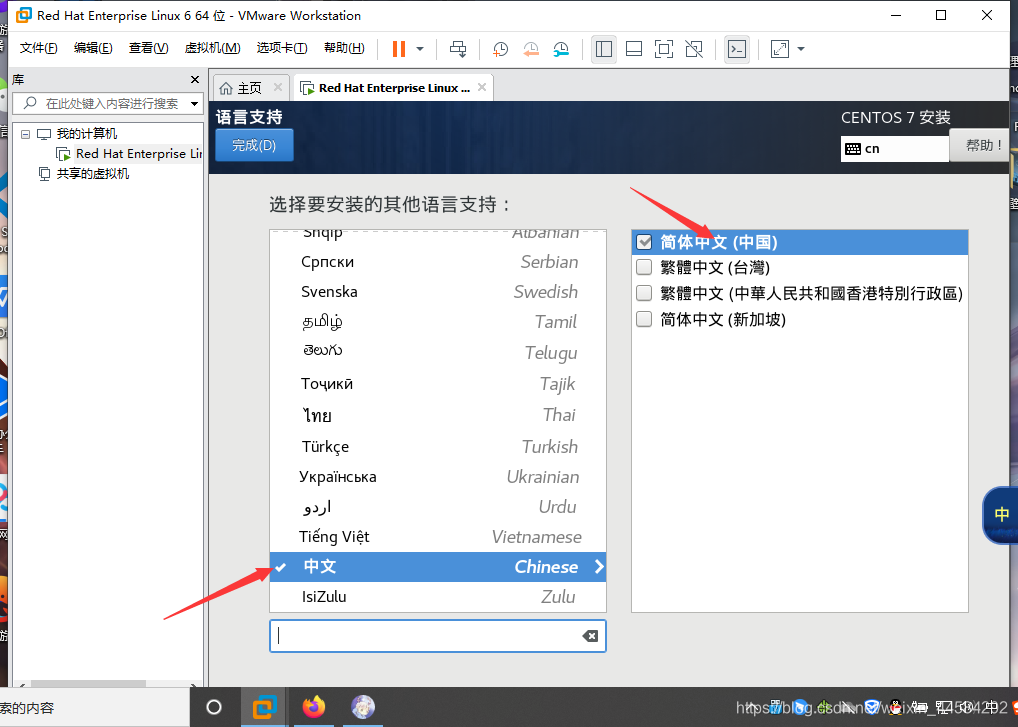Open the 文件(F) menu
This screenshot has width=1018, height=727.
38,48
